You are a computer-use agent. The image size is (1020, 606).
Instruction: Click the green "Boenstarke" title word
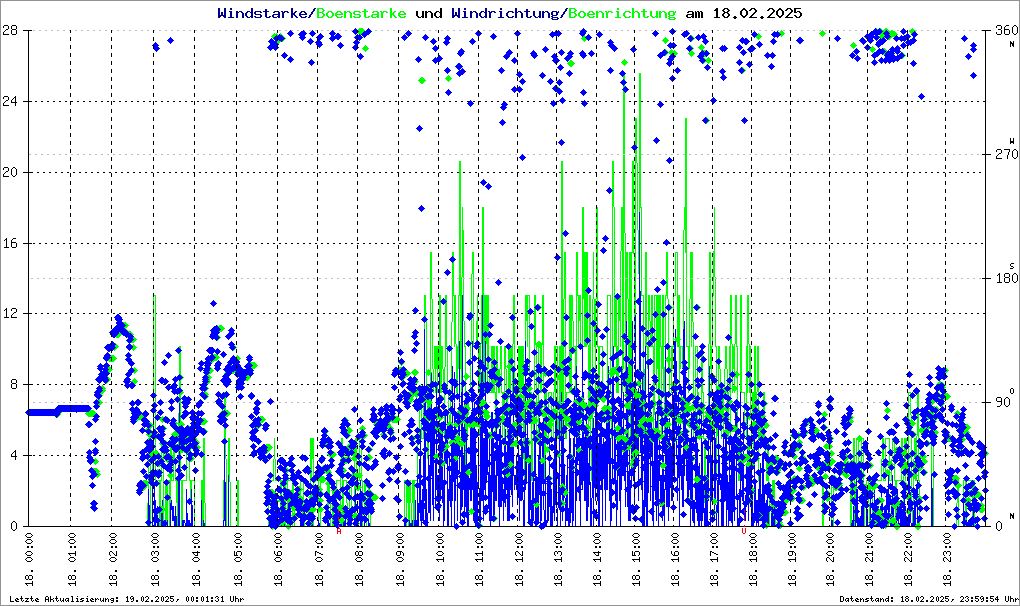[x=361, y=13]
